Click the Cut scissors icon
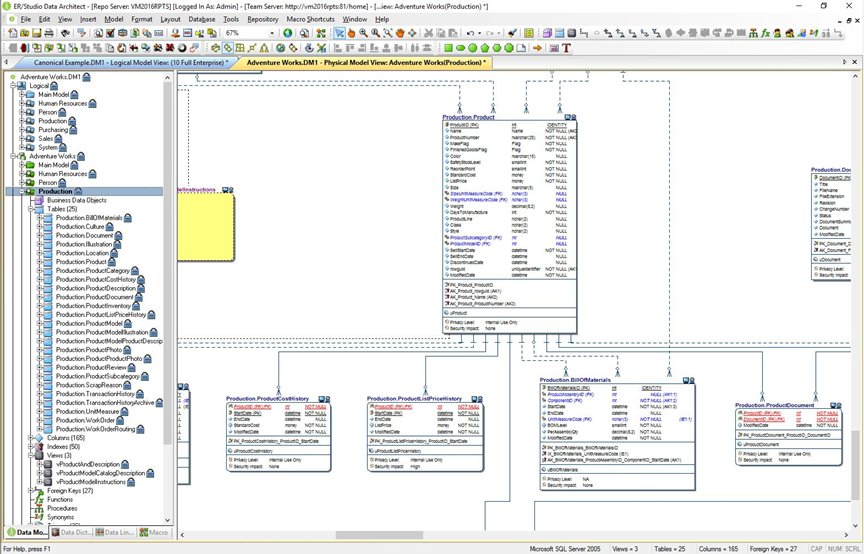Screen dimensions: 864x554 [x=428, y=33]
